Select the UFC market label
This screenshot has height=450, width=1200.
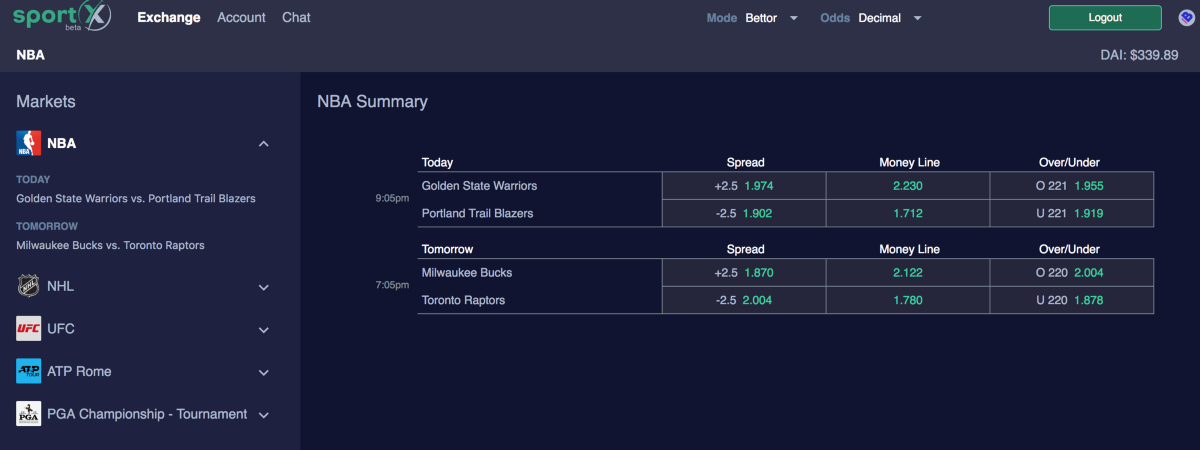(x=60, y=329)
